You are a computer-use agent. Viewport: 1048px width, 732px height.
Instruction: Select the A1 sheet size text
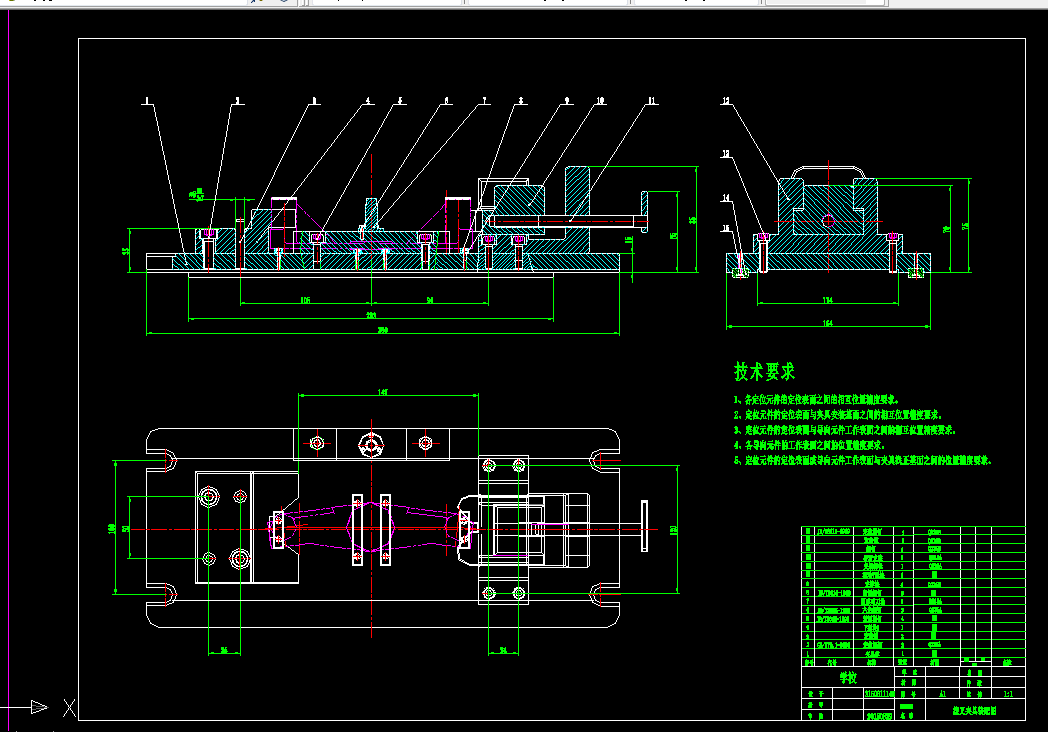point(943,694)
